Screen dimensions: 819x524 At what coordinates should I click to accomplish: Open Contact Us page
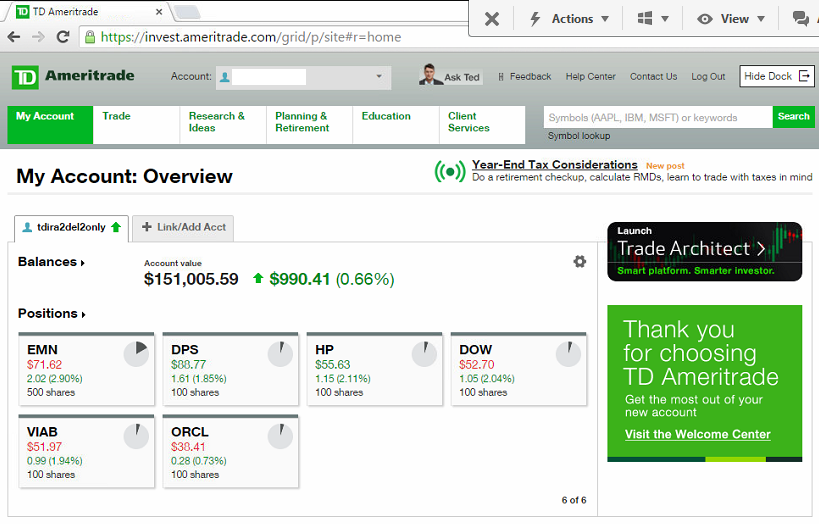653,76
